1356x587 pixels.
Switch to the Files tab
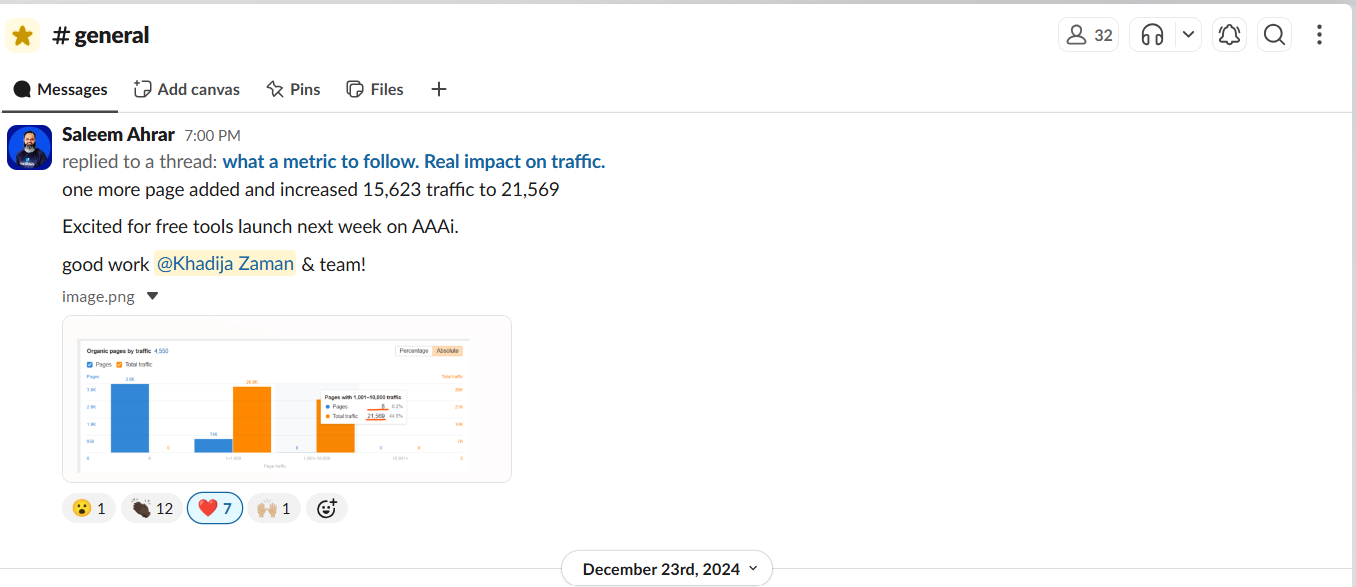click(x=375, y=89)
